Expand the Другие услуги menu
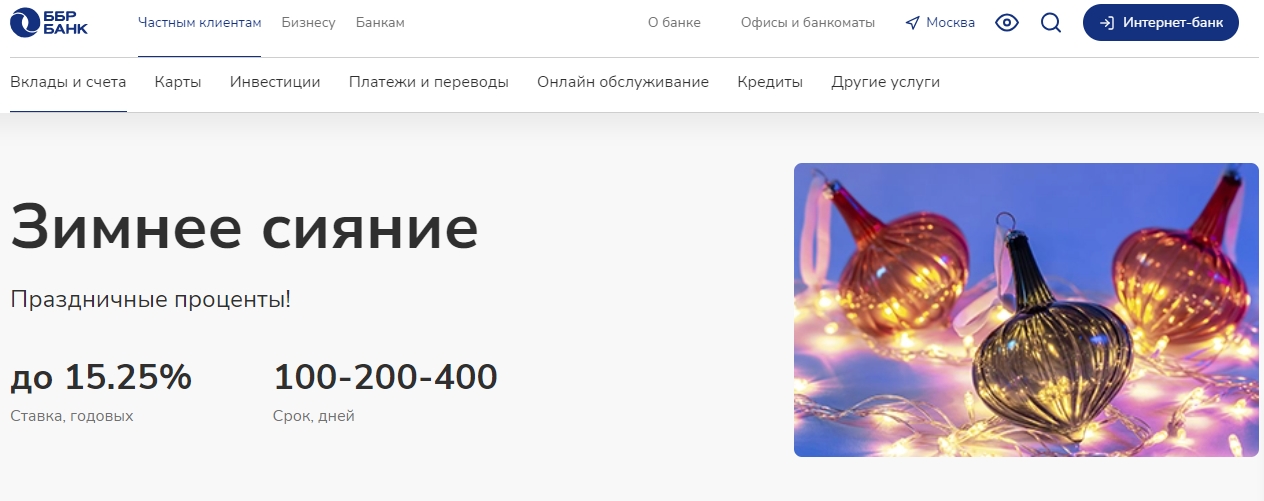This screenshot has width=1264, height=501. 886,82
